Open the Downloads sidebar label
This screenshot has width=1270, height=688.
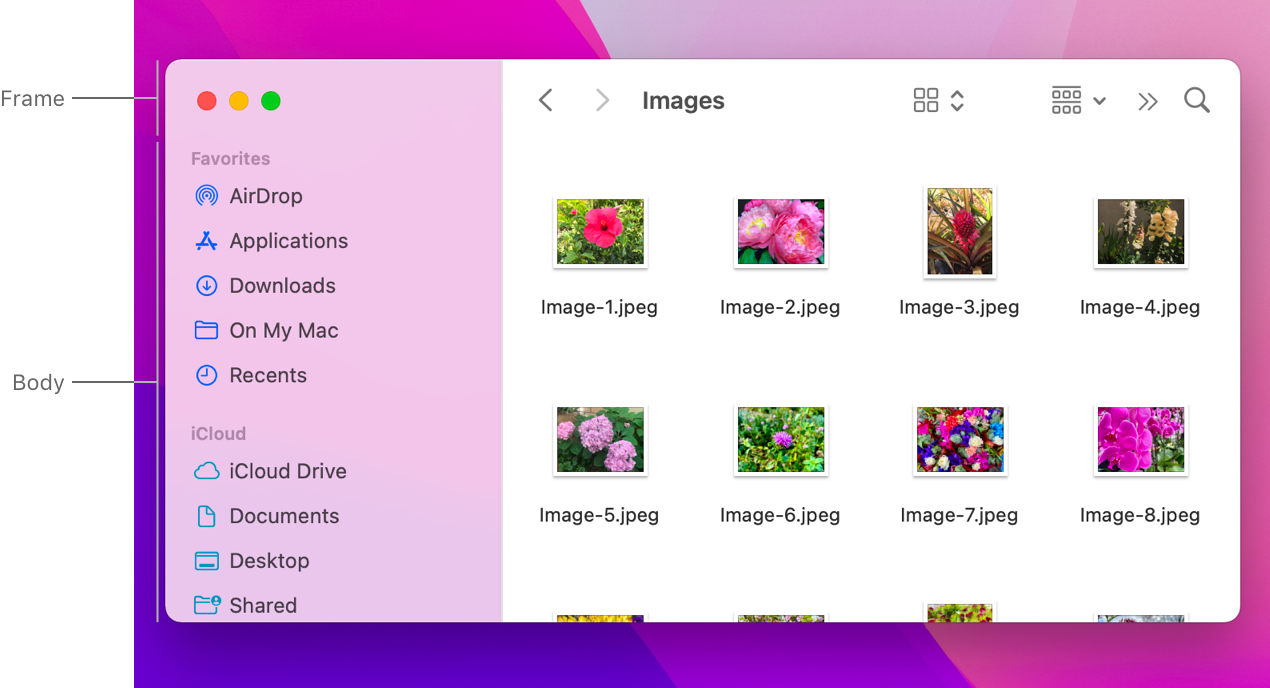[283, 286]
